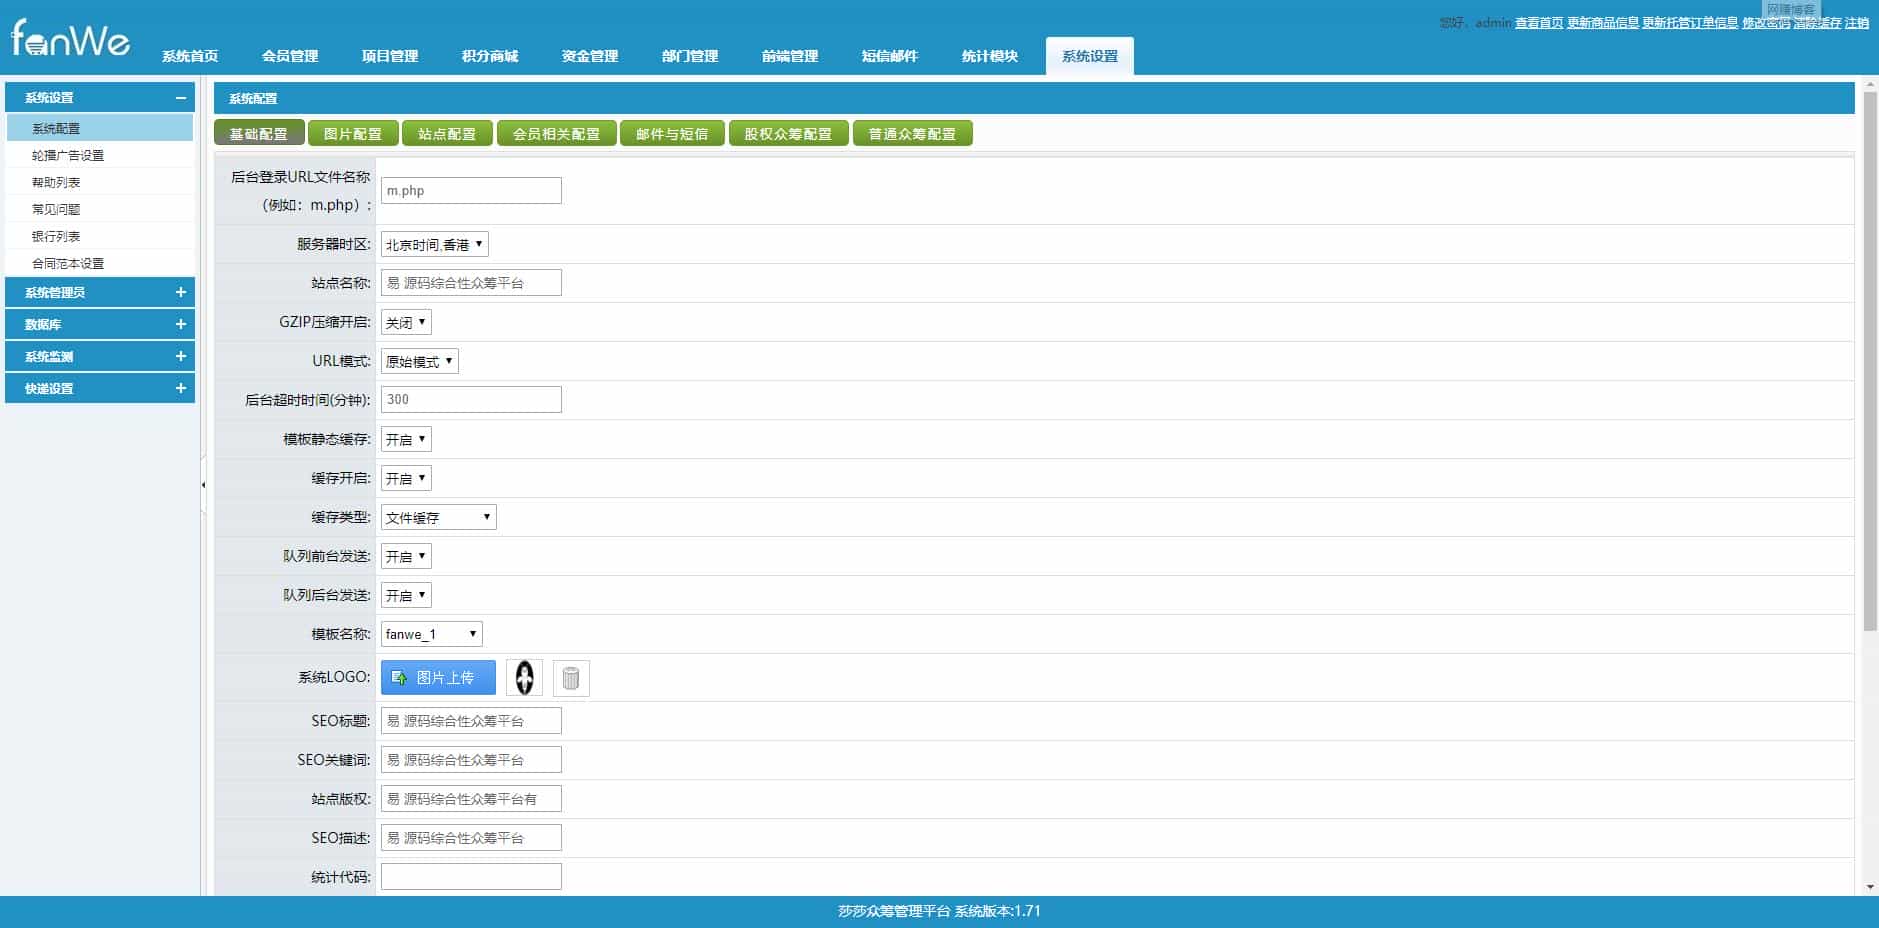Click the 更新商品信息 link
Screen dimensions: 1879x928
1603,23
